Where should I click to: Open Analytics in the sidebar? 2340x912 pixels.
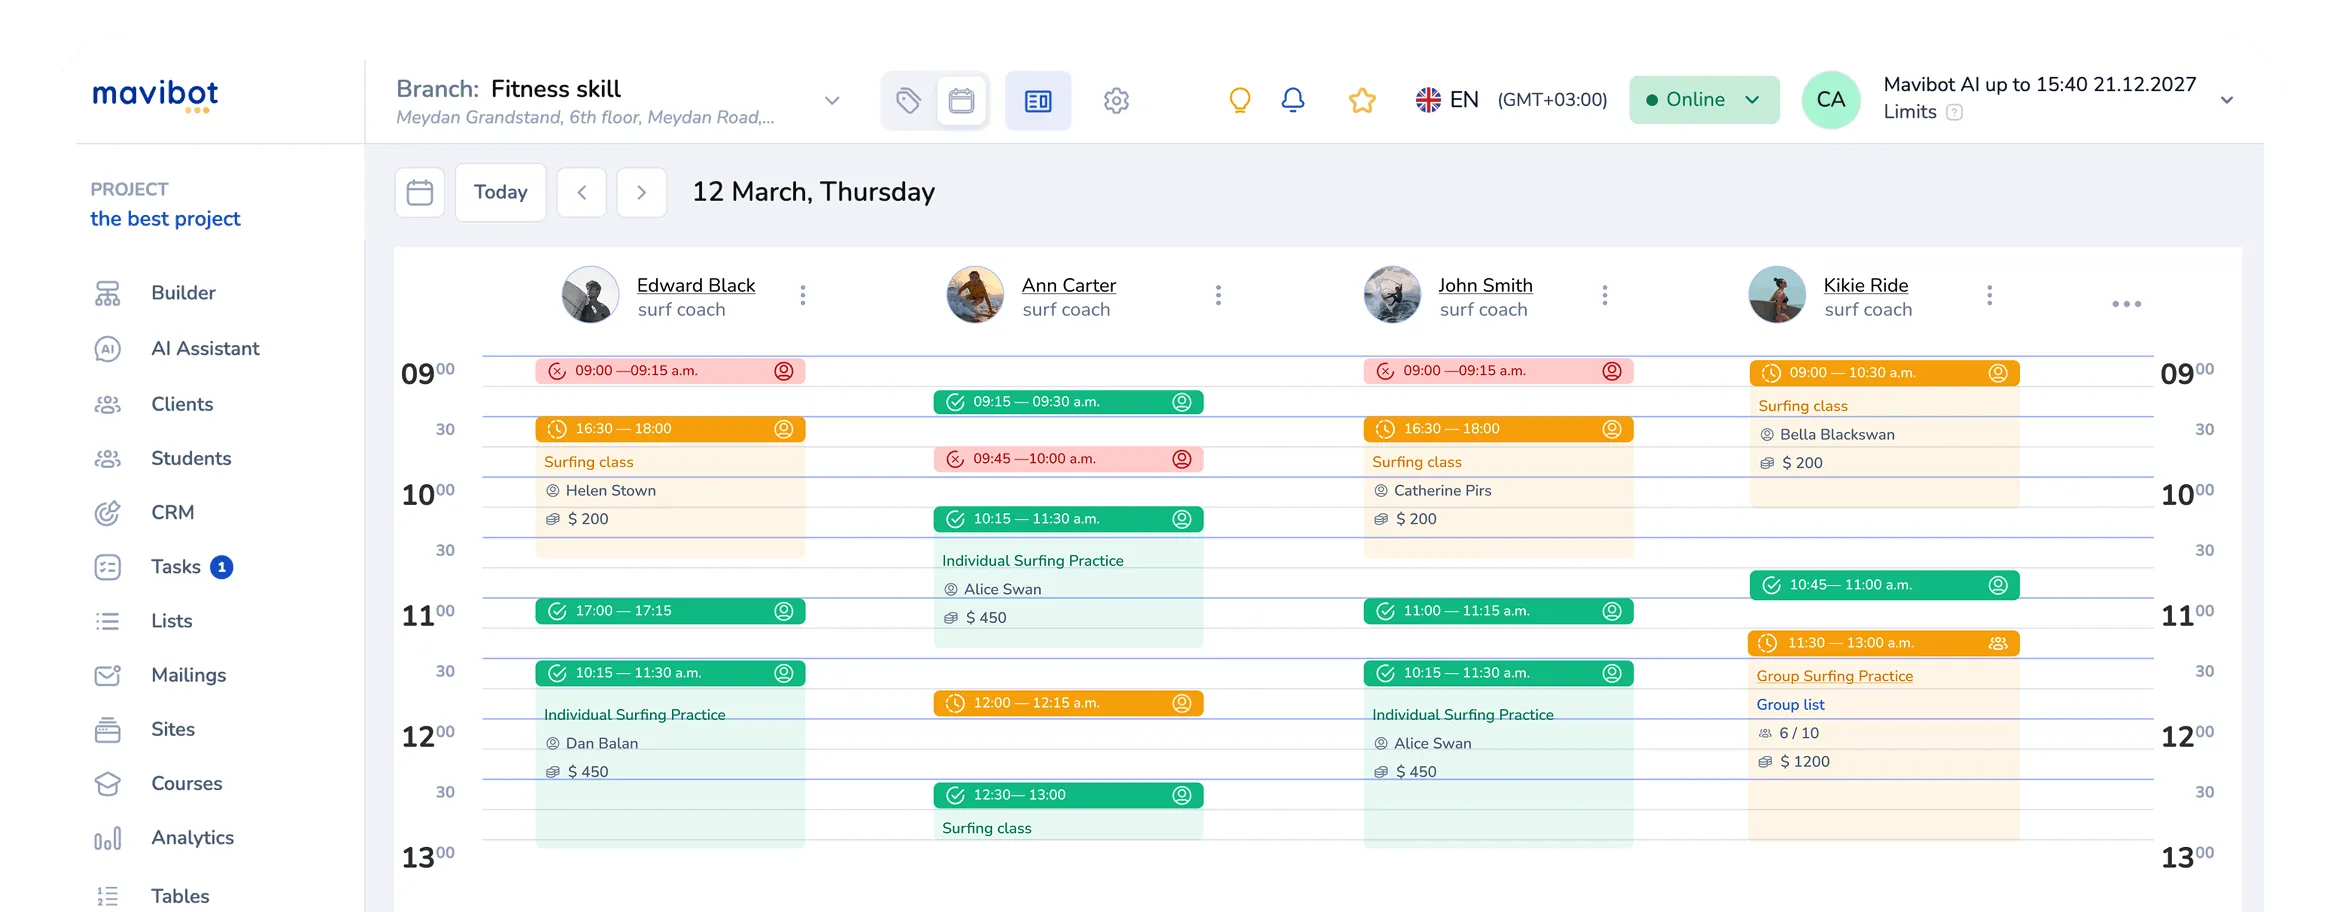pyautogui.click(x=192, y=837)
